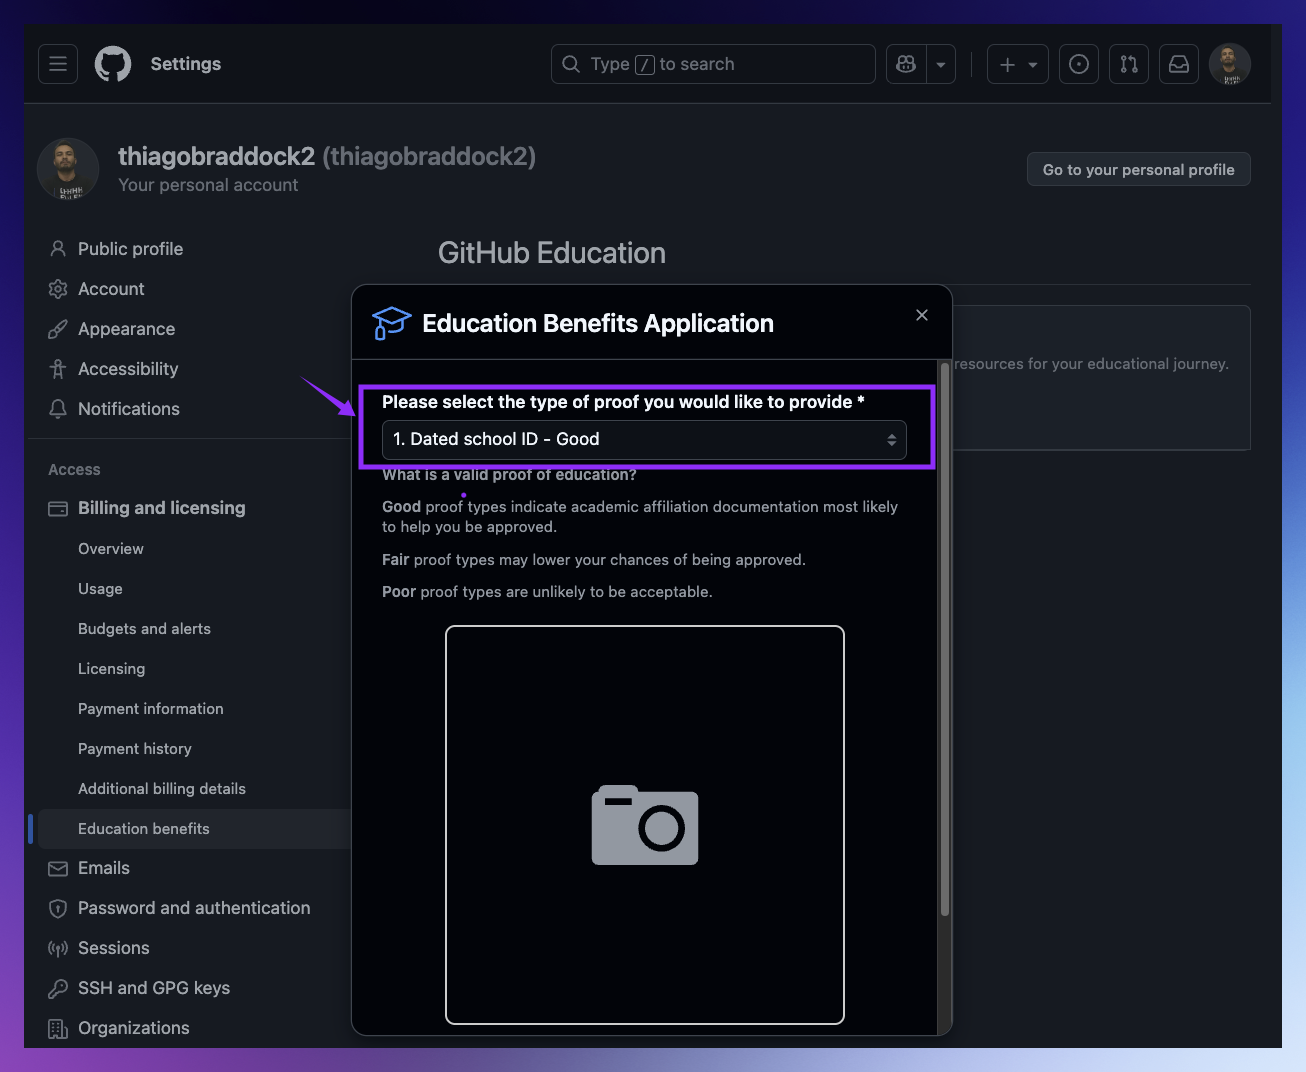The image size is (1306, 1072).
Task: Open the Pull requests icon
Action: (x=1129, y=64)
